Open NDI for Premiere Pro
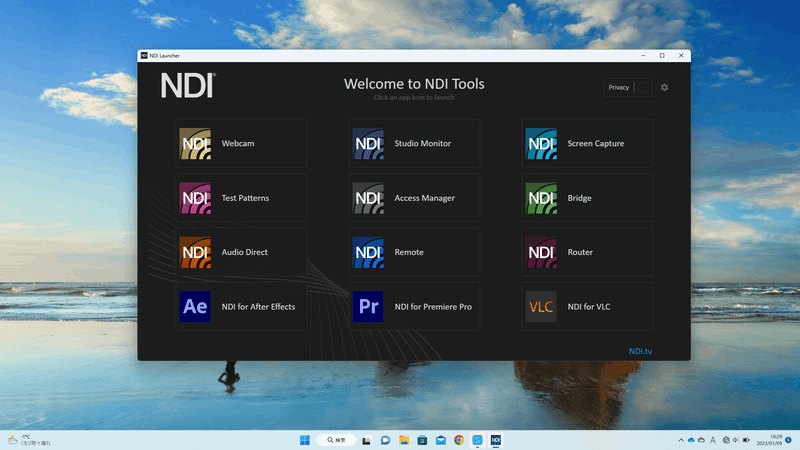The image size is (800, 450). (x=414, y=306)
